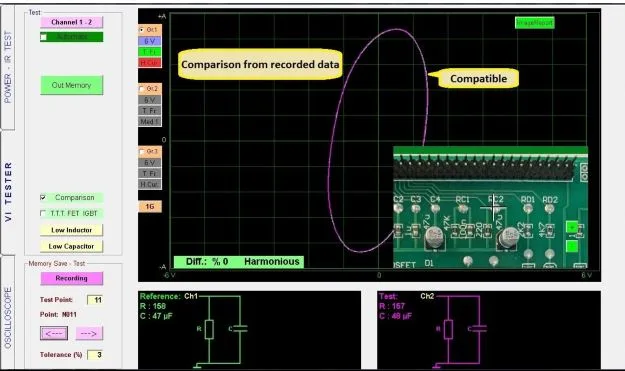The height and width of the screenshot is (371, 625).
Task: Click the Out Memory button
Action: tap(71, 85)
